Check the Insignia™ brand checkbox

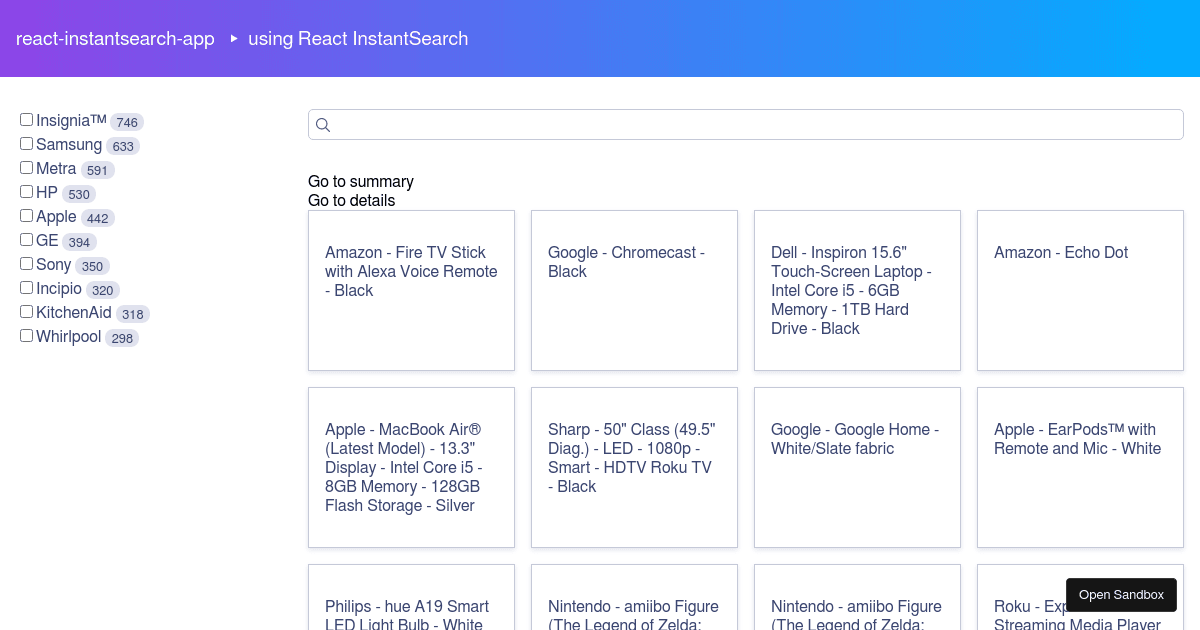pyautogui.click(x=27, y=120)
